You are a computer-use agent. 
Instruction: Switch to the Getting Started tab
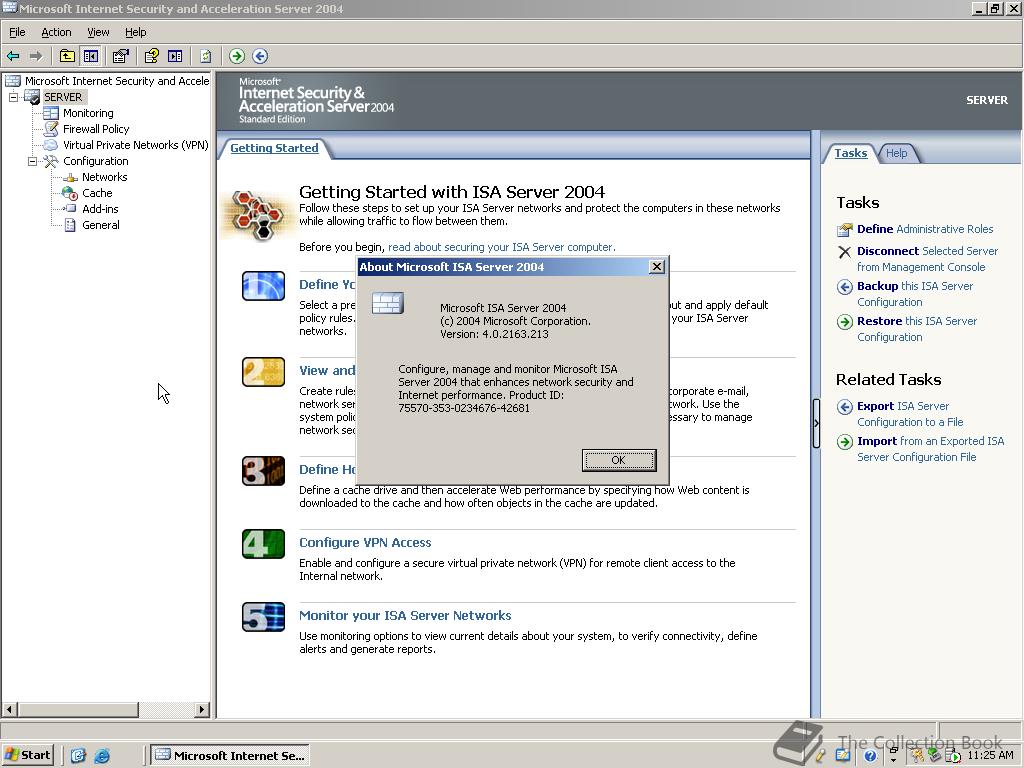tap(274, 148)
